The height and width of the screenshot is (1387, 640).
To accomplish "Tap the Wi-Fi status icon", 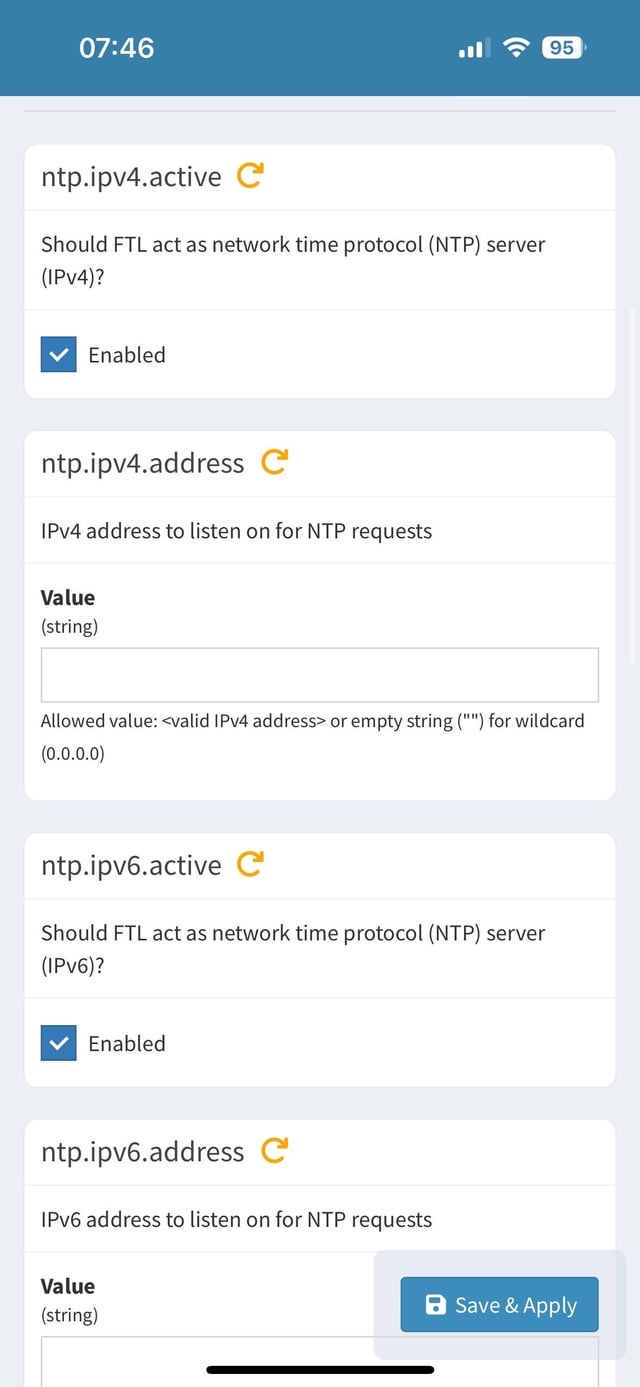I will click(x=516, y=47).
